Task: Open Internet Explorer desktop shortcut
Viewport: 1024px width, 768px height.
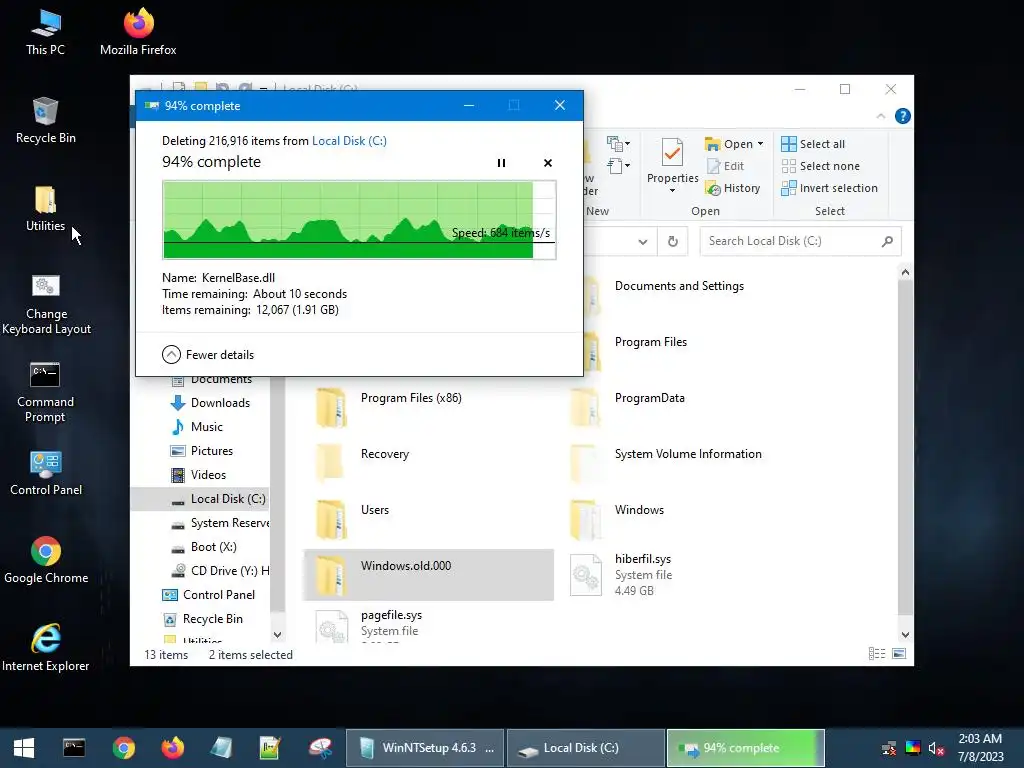Action: click(46, 648)
